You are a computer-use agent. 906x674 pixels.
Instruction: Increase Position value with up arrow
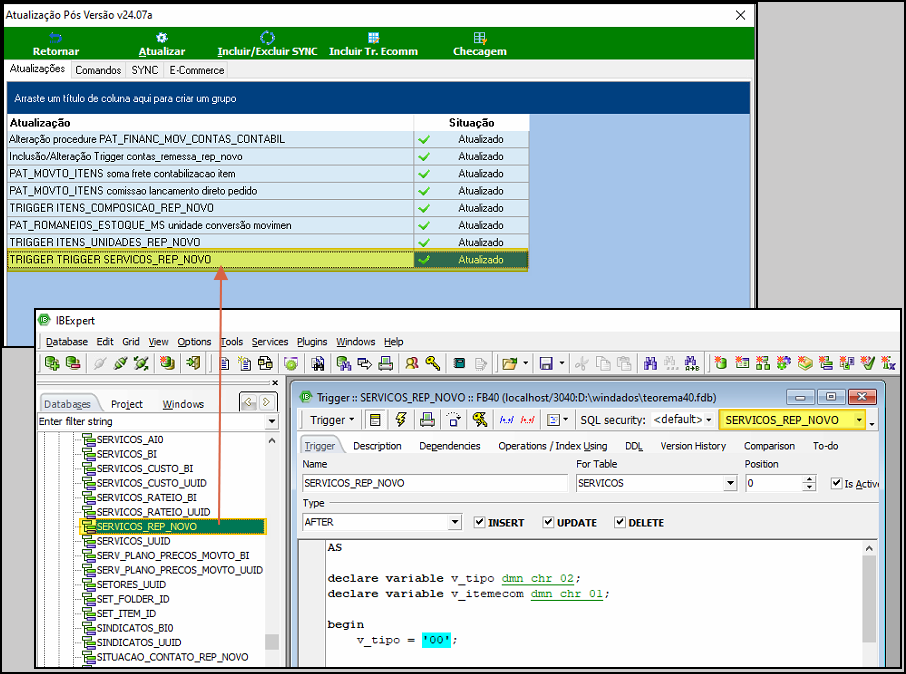(x=810, y=479)
